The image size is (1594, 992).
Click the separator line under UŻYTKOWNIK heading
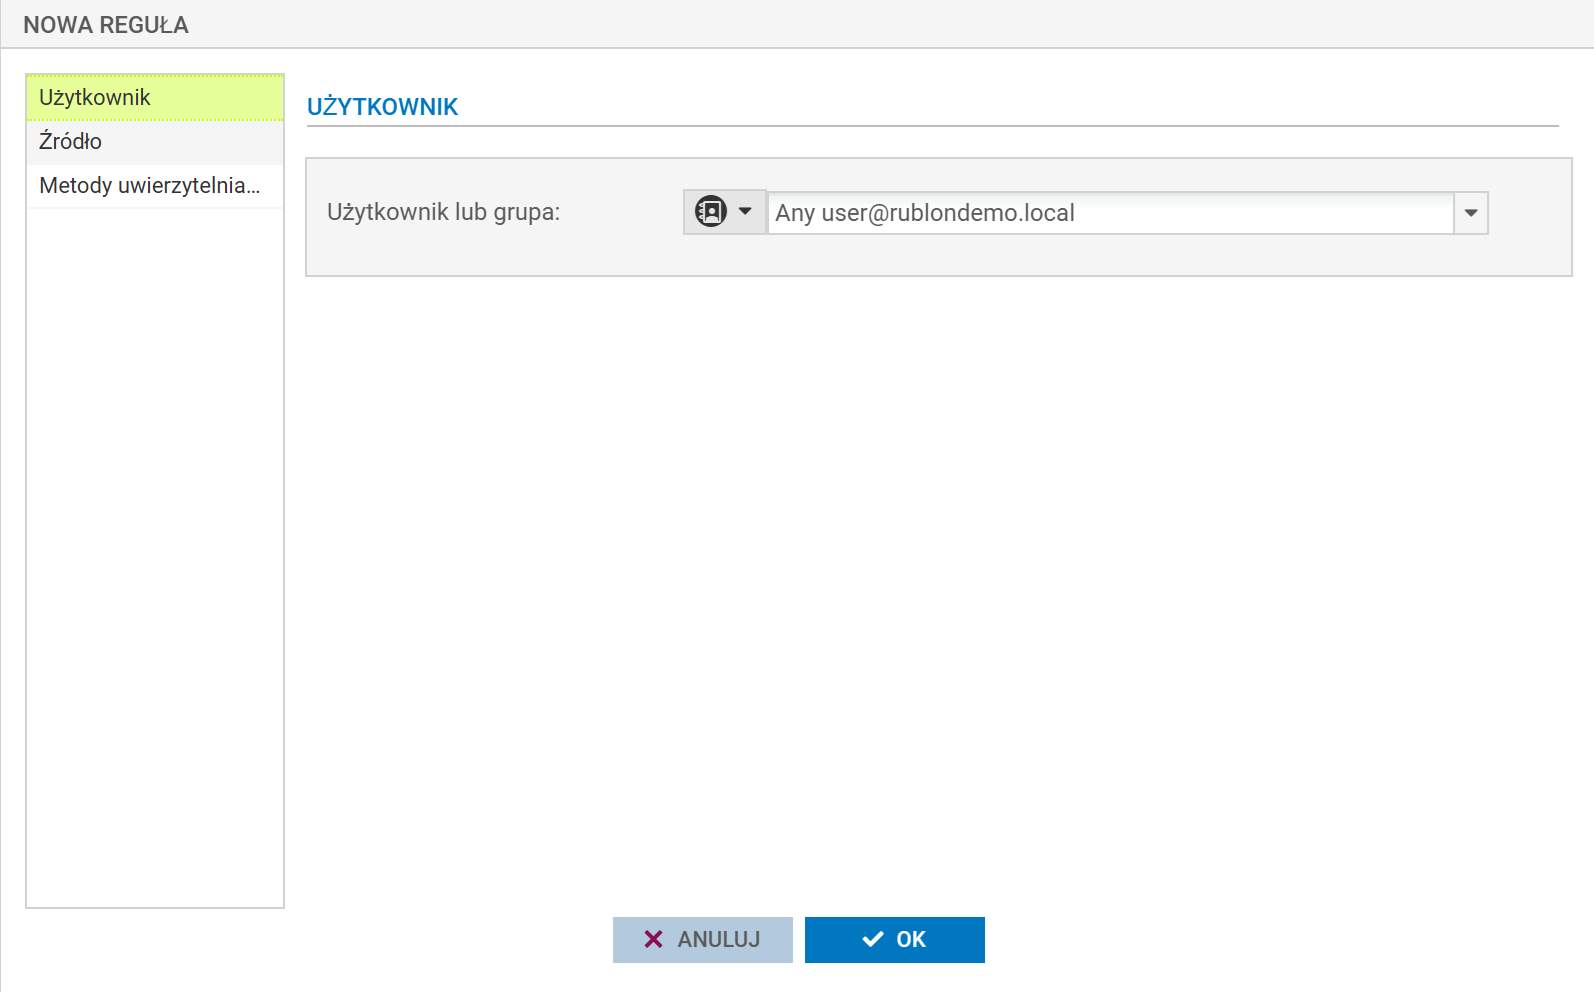click(x=930, y=126)
